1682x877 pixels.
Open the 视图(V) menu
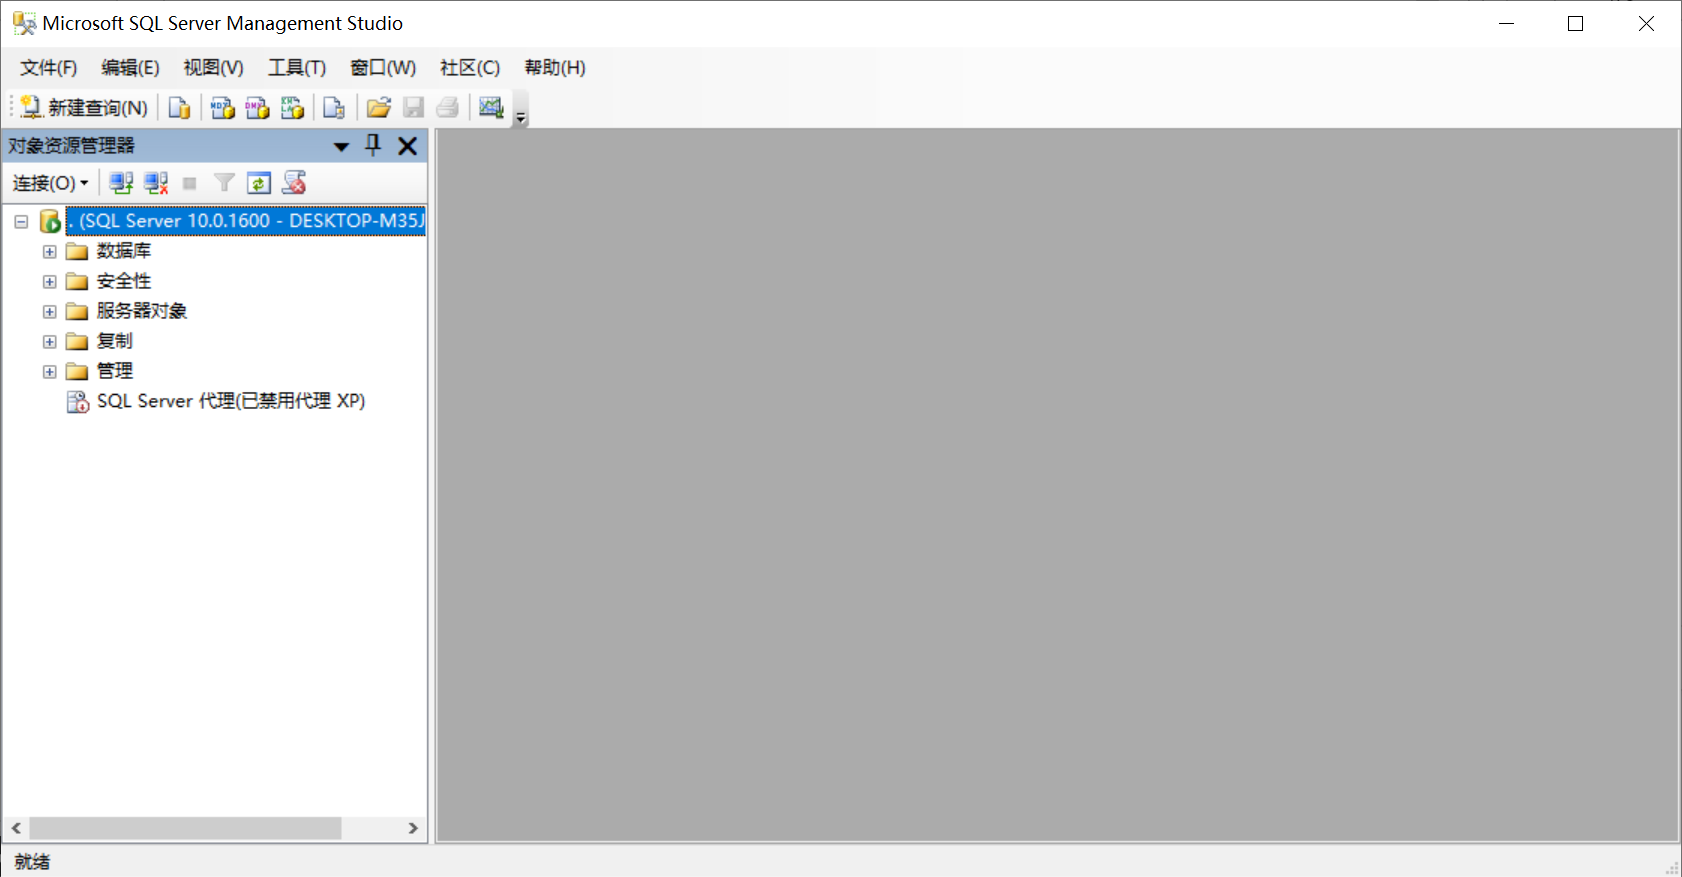point(213,67)
